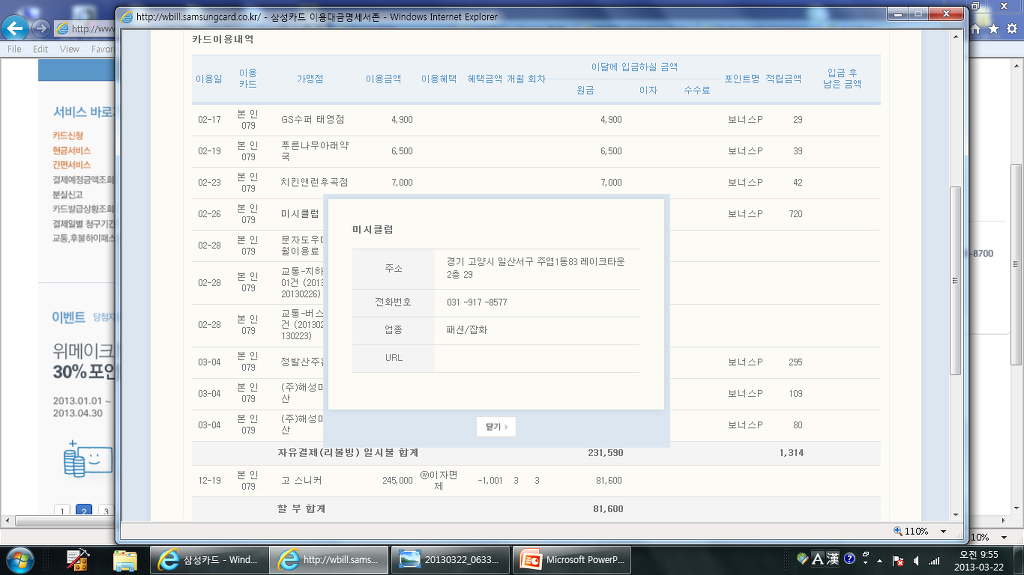
Task: Click the popup phone number 031-917-8577
Action: click(477, 303)
